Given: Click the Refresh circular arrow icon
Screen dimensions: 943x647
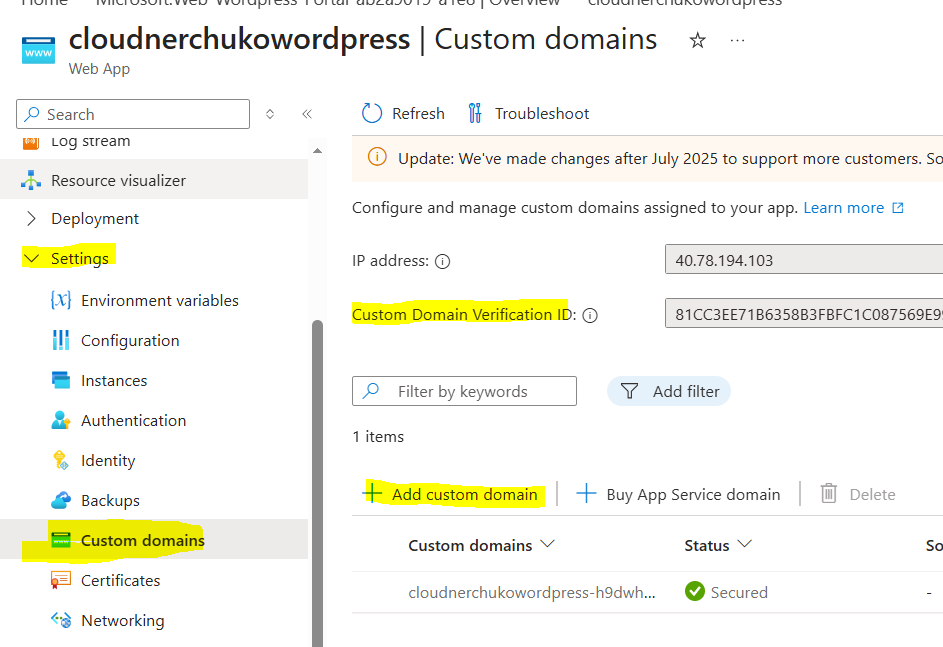Looking at the screenshot, I should [x=372, y=113].
